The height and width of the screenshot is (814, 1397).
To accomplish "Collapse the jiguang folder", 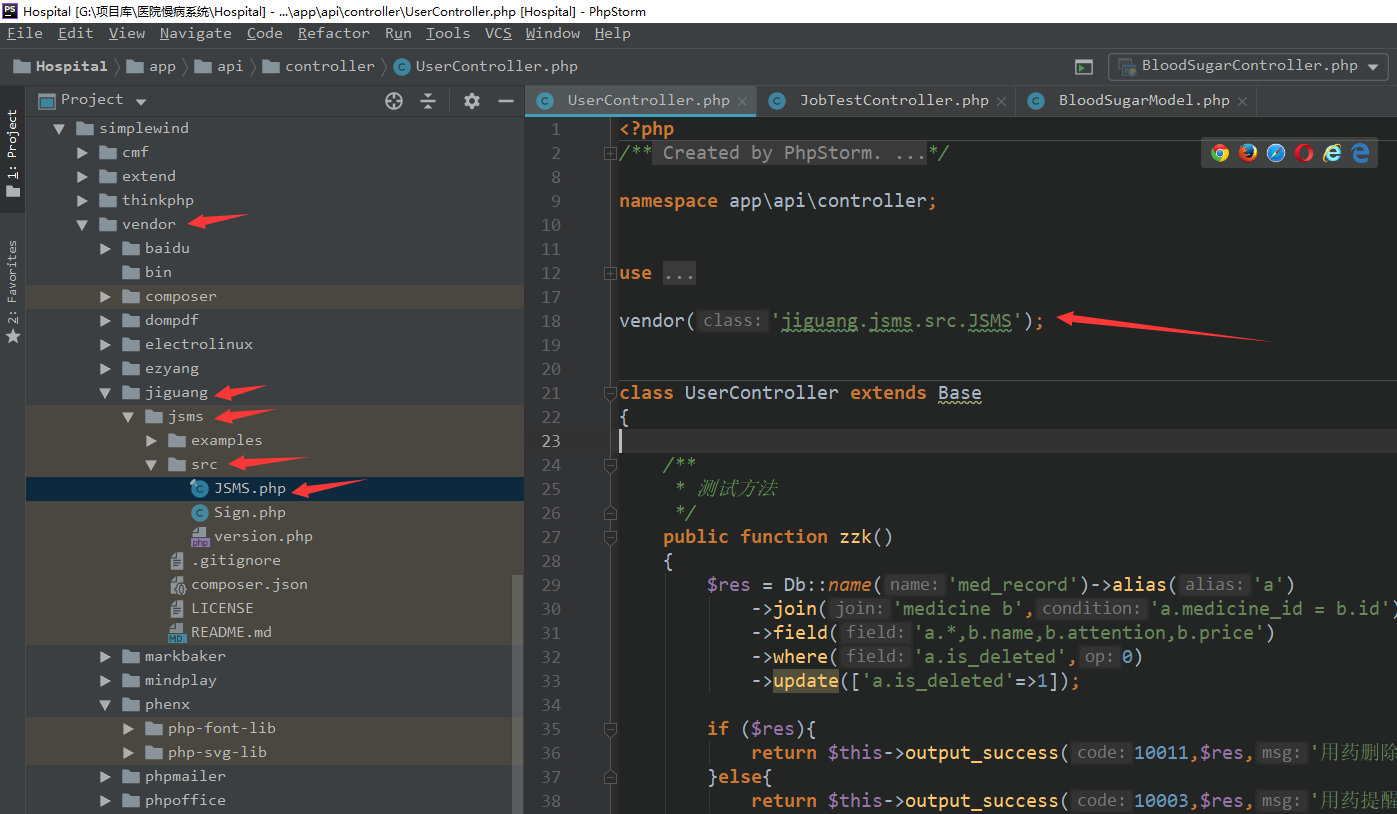I will coord(106,392).
